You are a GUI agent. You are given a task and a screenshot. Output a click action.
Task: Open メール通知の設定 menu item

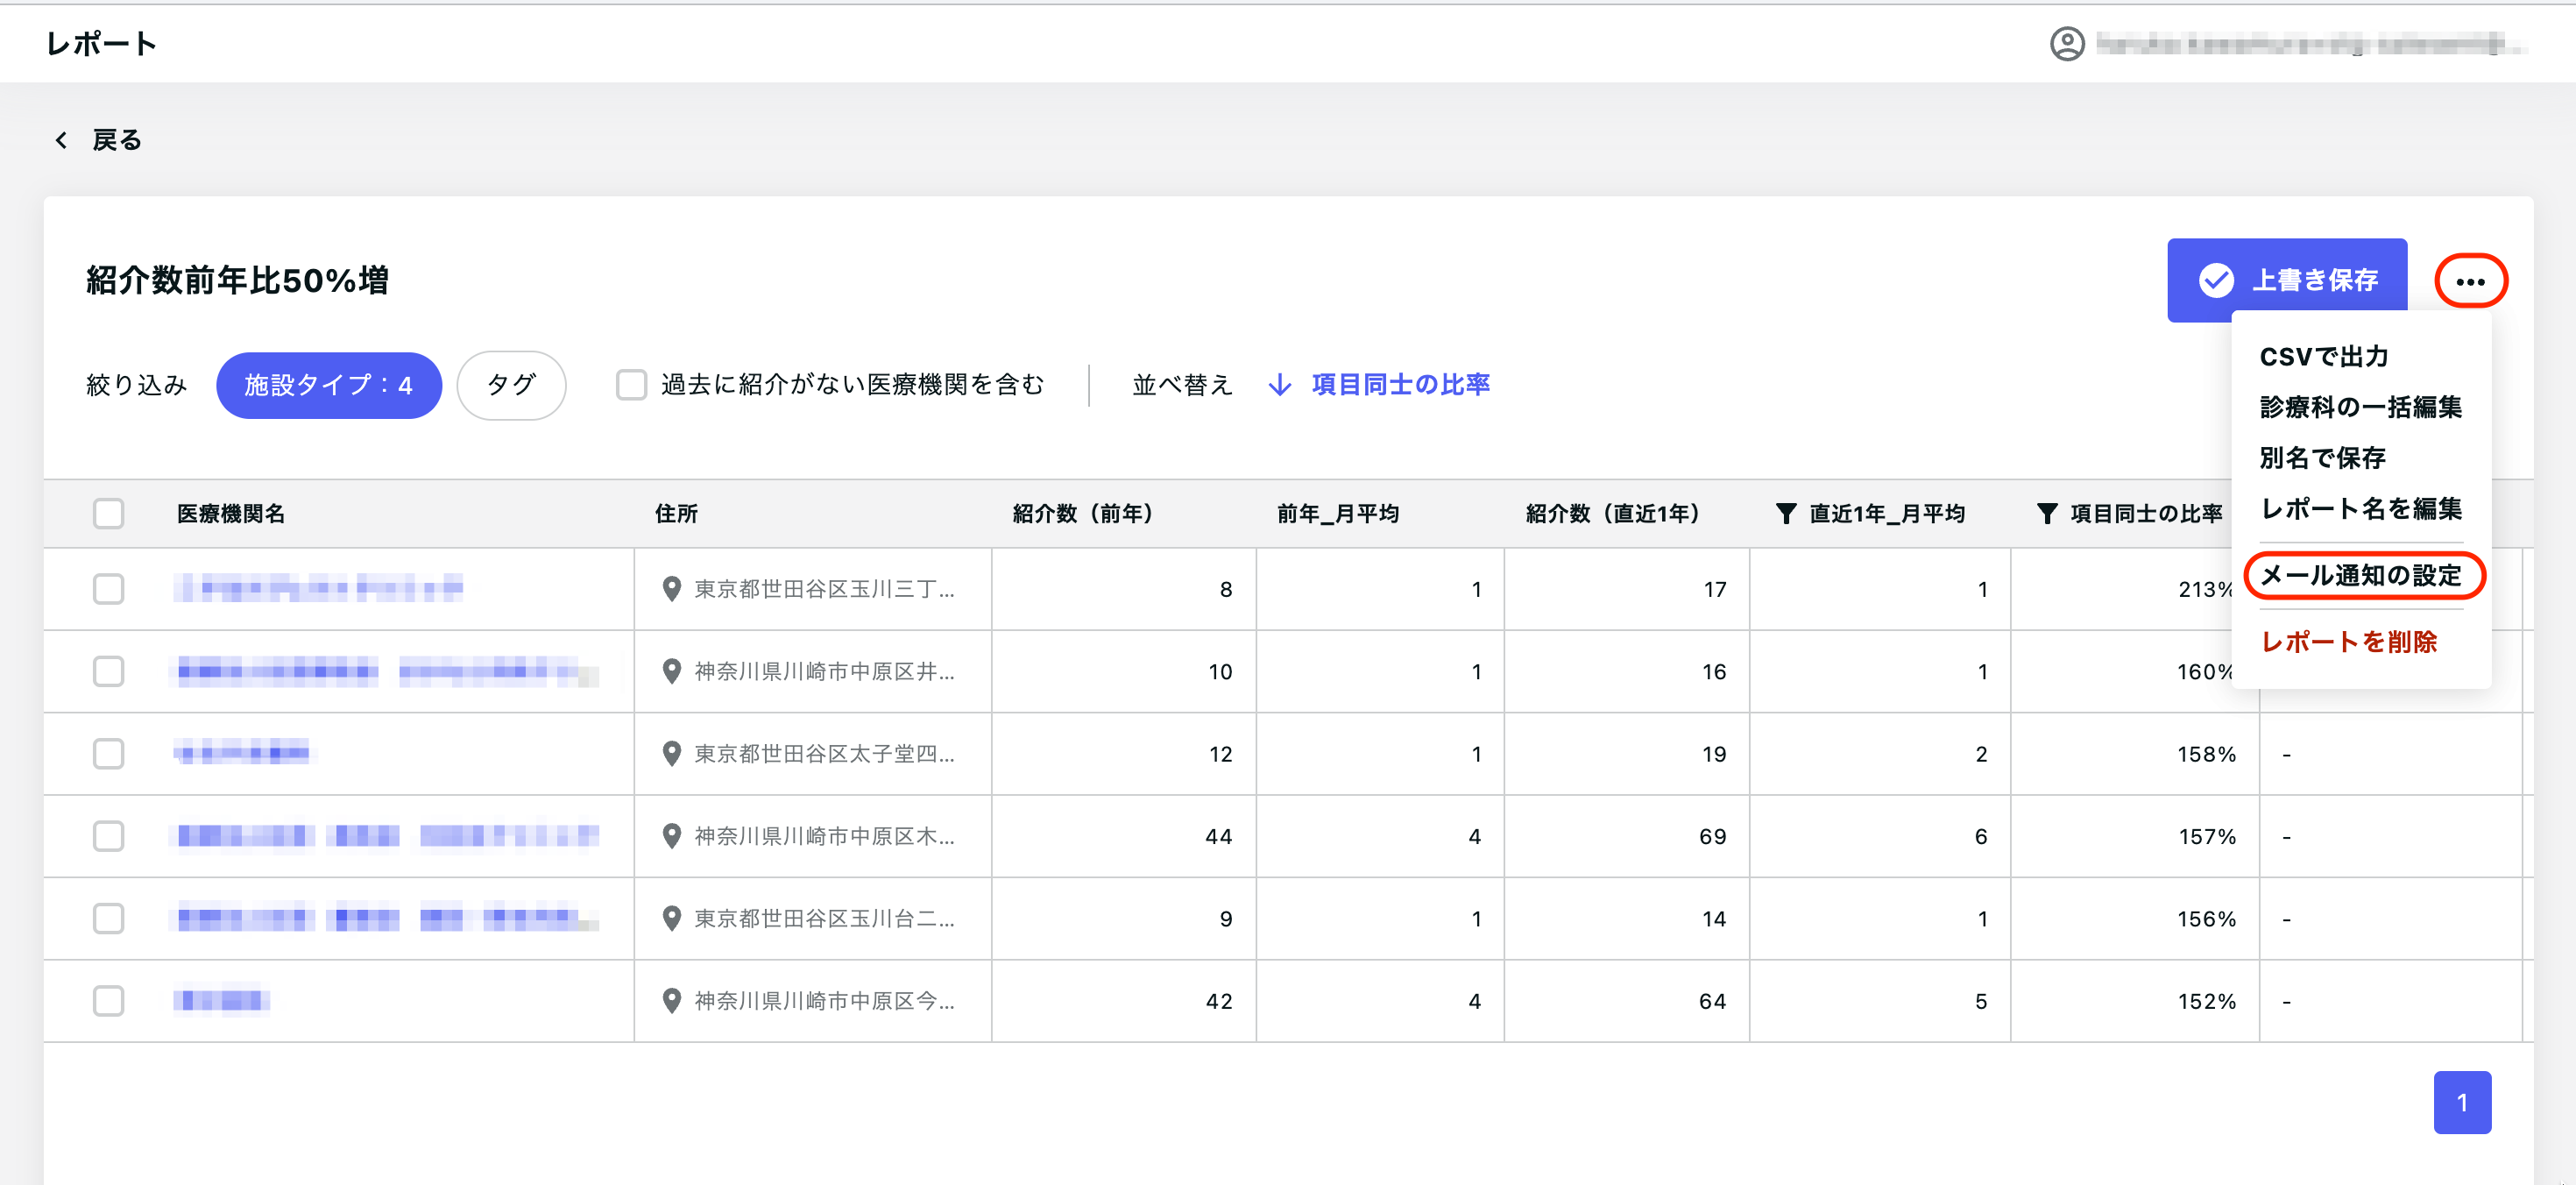pyautogui.click(x=2361, y=576)
